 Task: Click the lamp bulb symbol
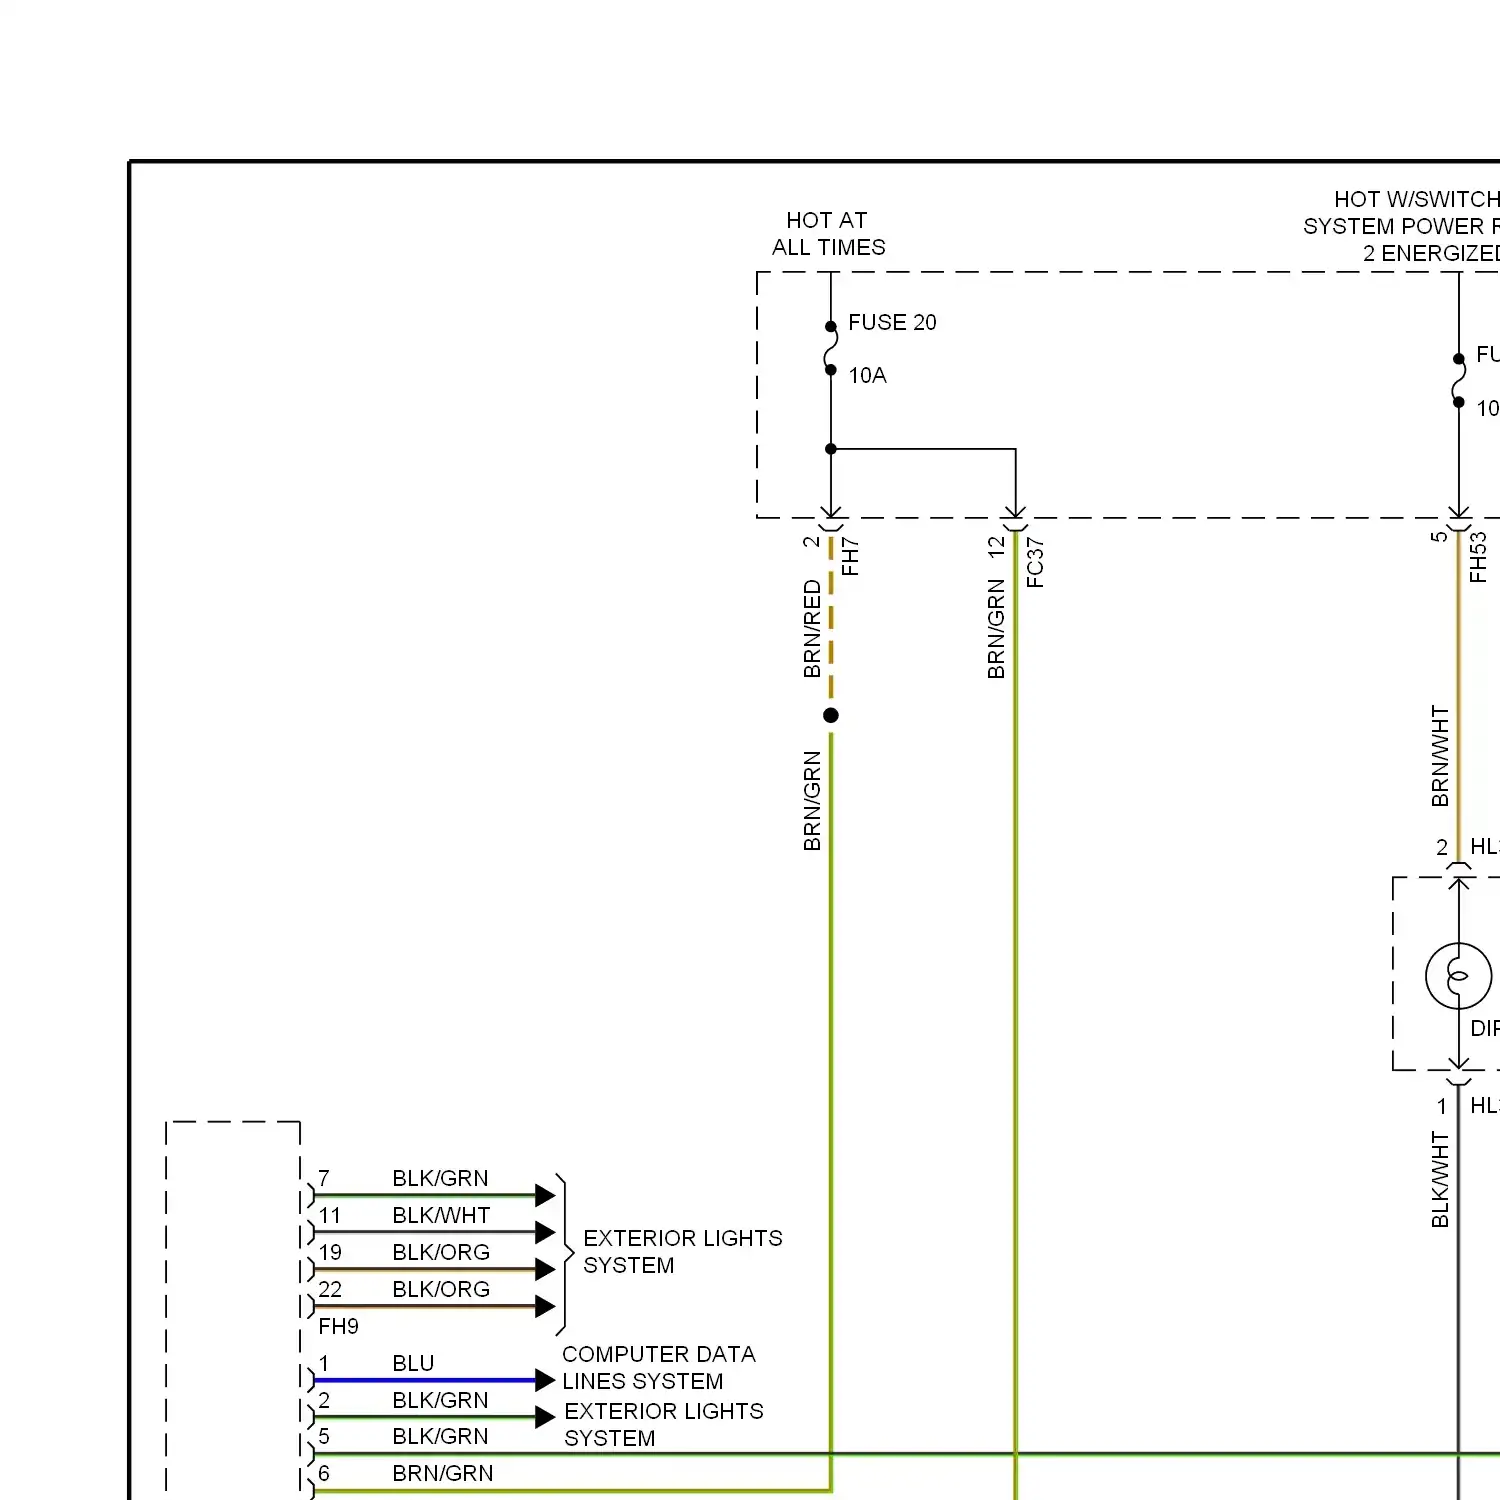point(1459,976)
